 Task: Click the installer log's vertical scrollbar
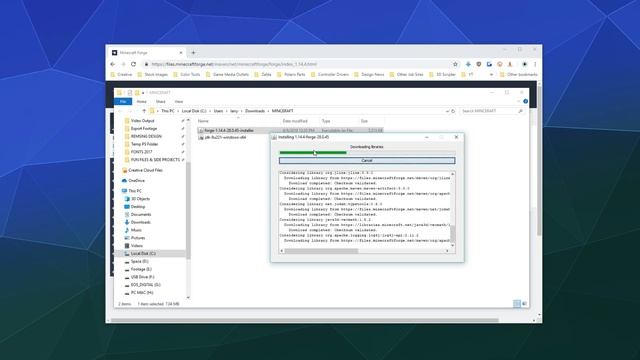[452, 233]
